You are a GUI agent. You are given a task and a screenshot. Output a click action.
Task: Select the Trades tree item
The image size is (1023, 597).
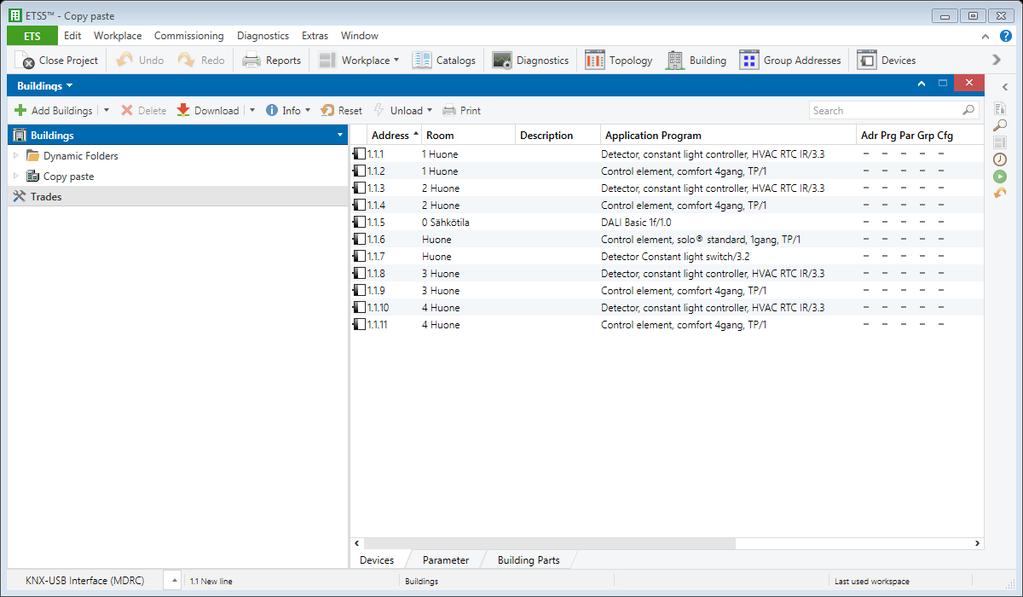click(178, 196)
